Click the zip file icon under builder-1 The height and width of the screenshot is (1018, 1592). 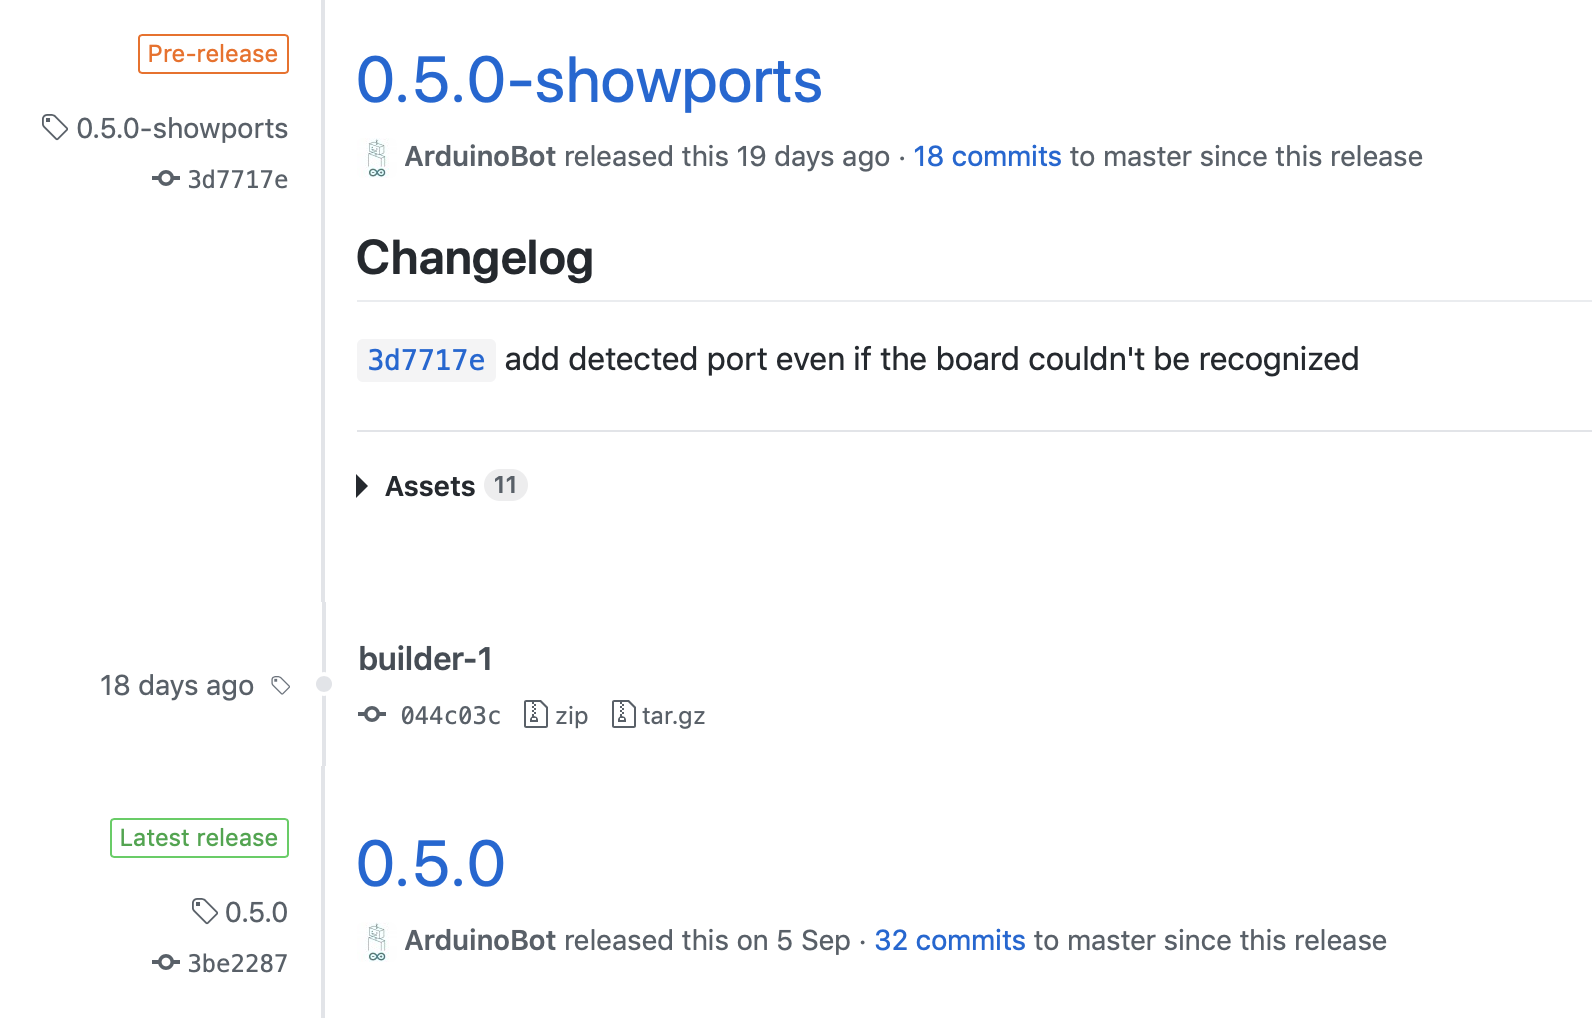[536, 714]
